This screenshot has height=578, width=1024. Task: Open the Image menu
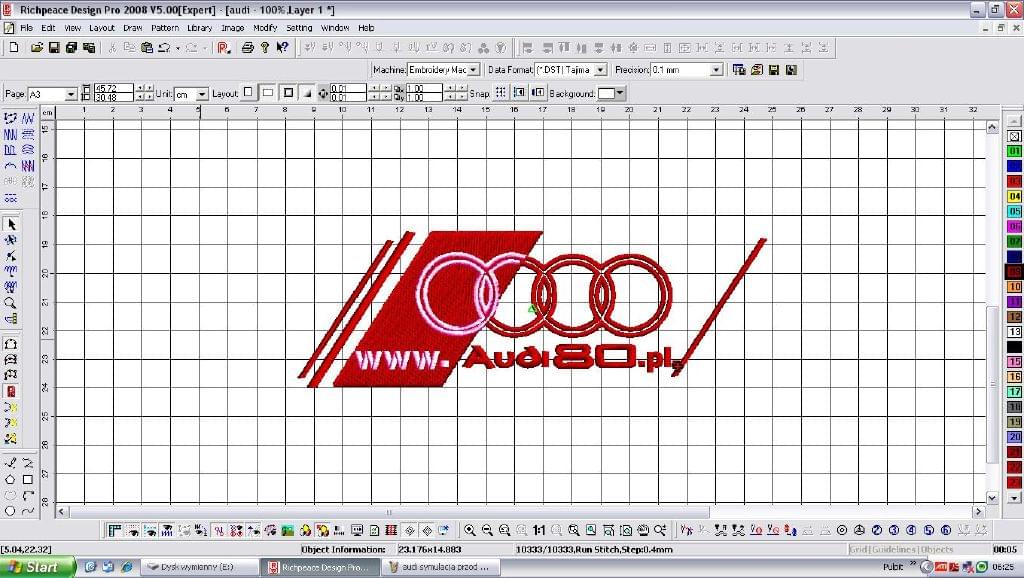point(232,28)
